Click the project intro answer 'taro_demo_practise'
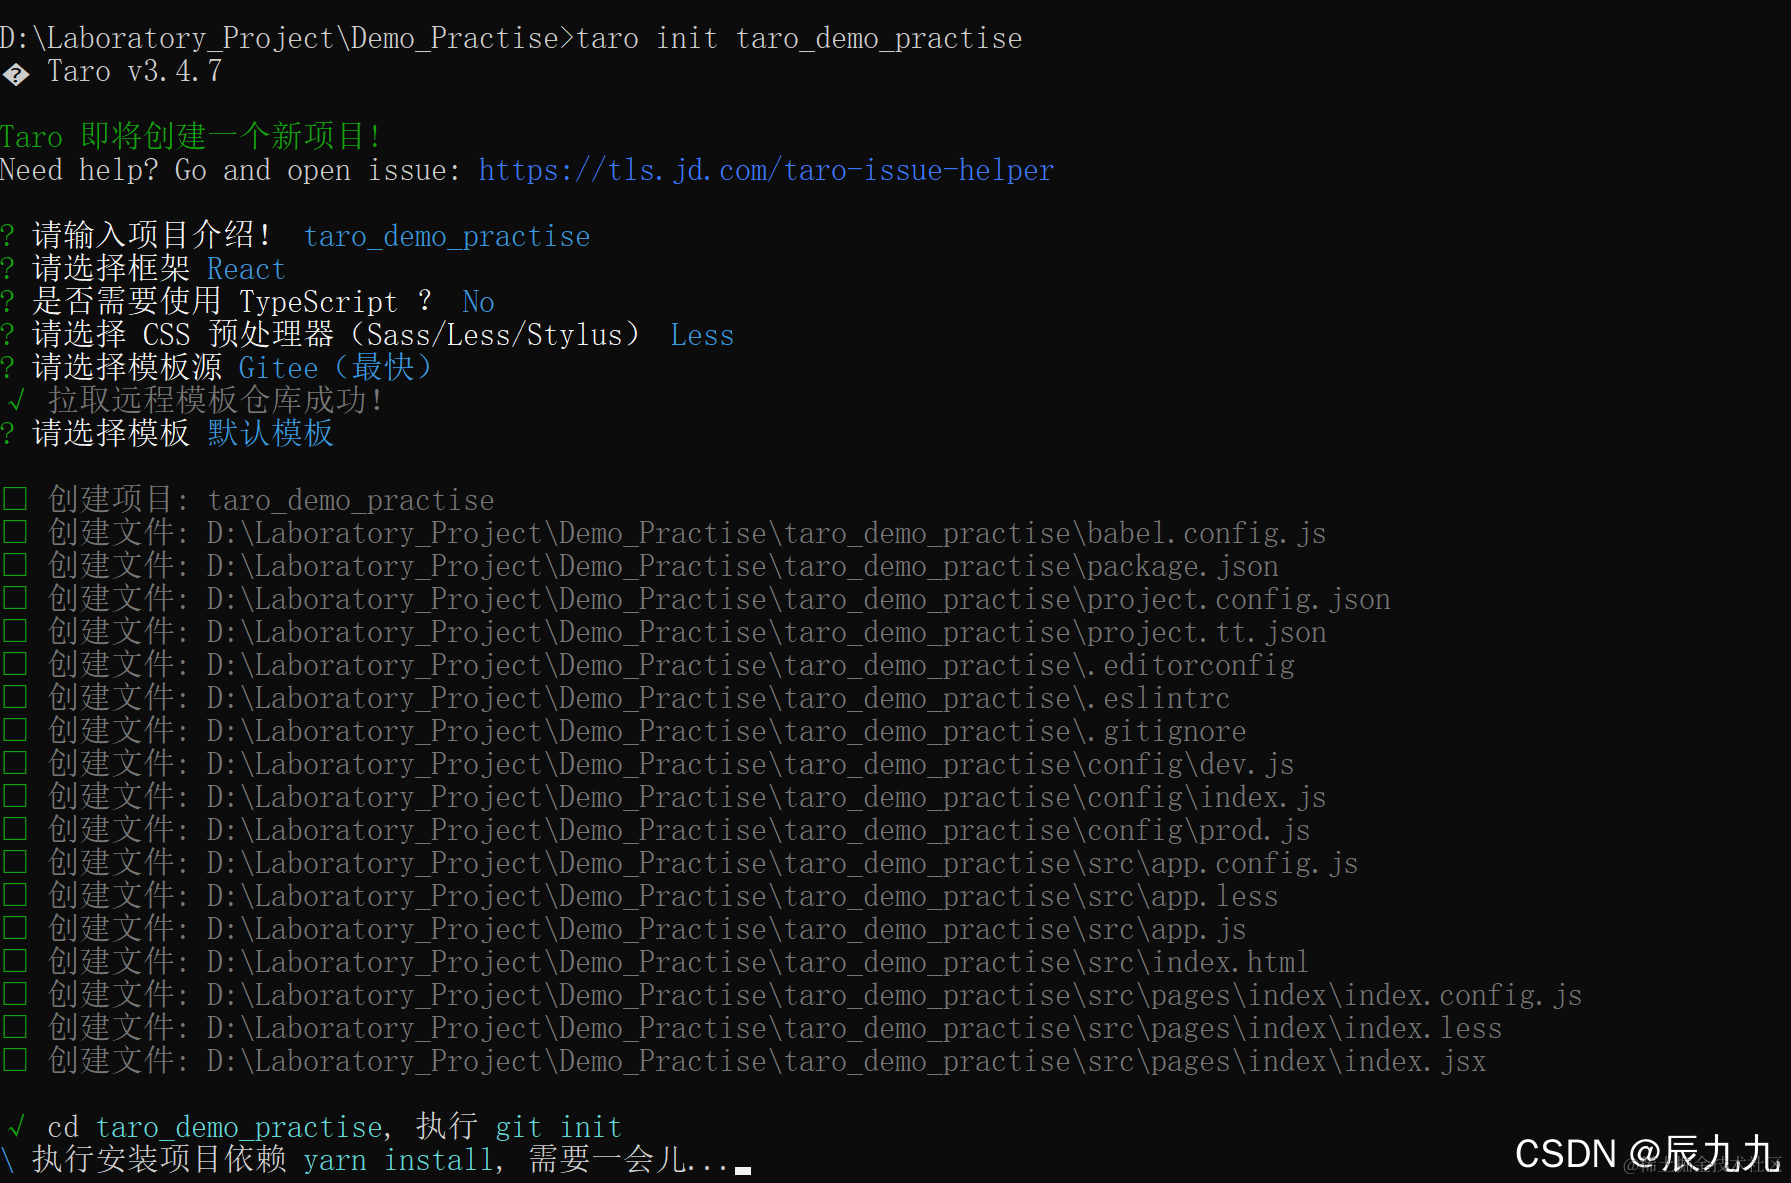This screenshot has height=1183, width=1791. click(447, 236)
